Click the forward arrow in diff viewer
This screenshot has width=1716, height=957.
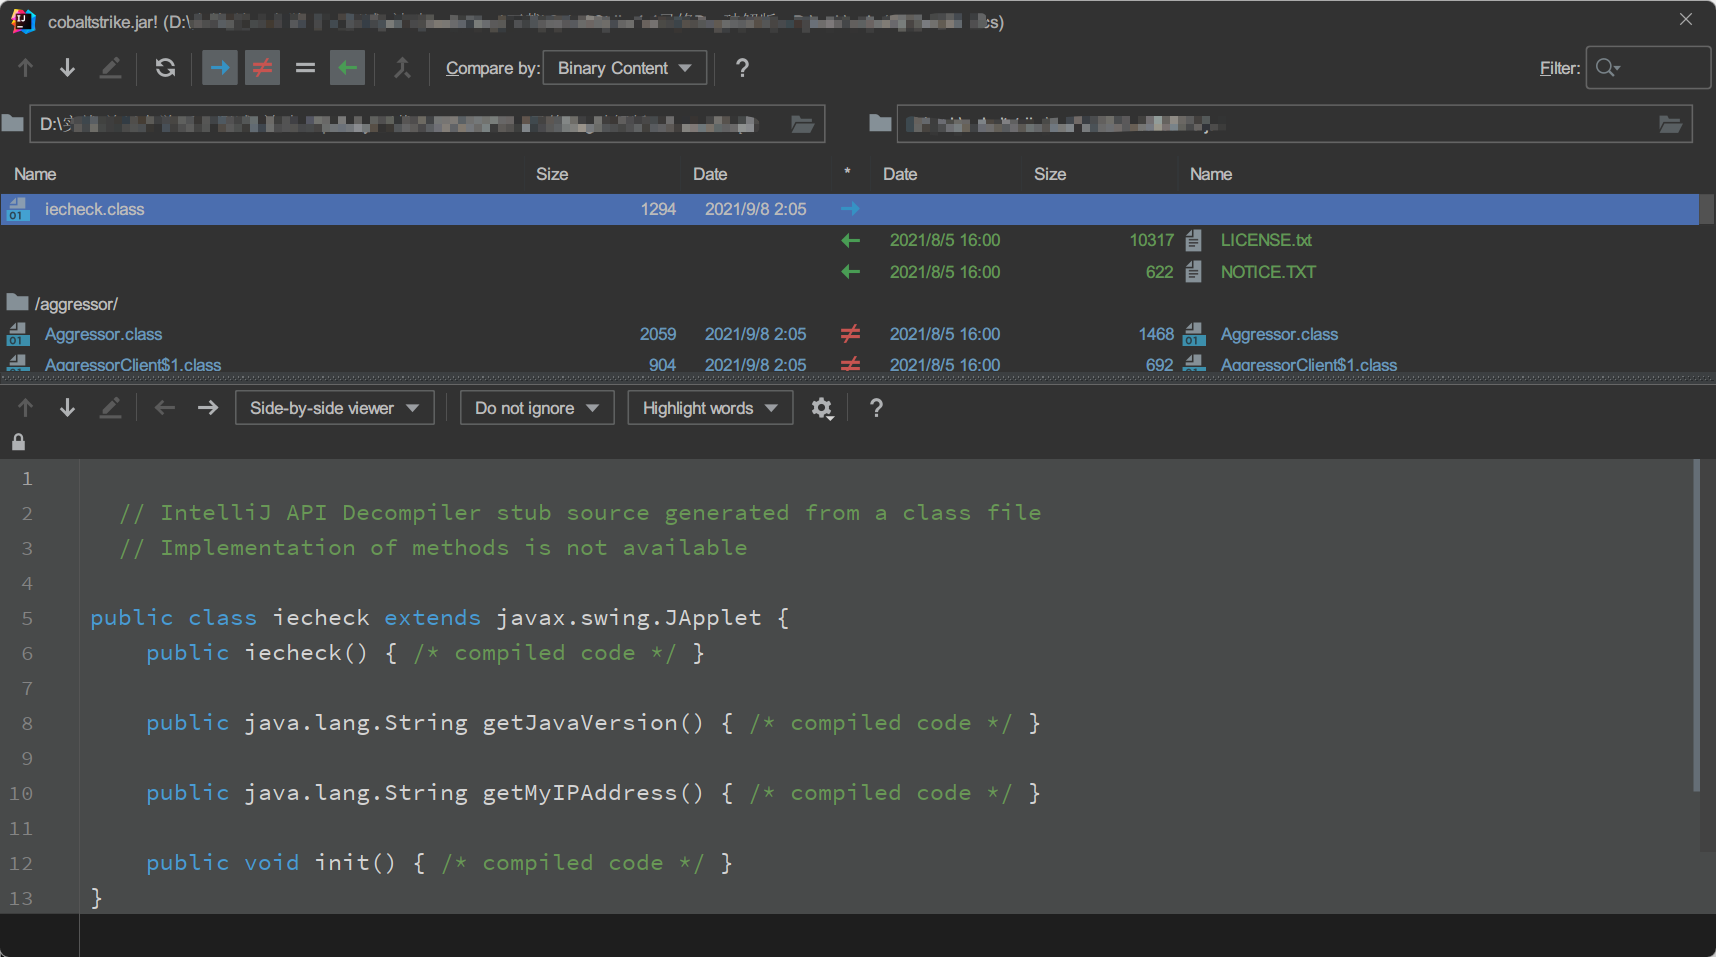click(x=207, y=408)
